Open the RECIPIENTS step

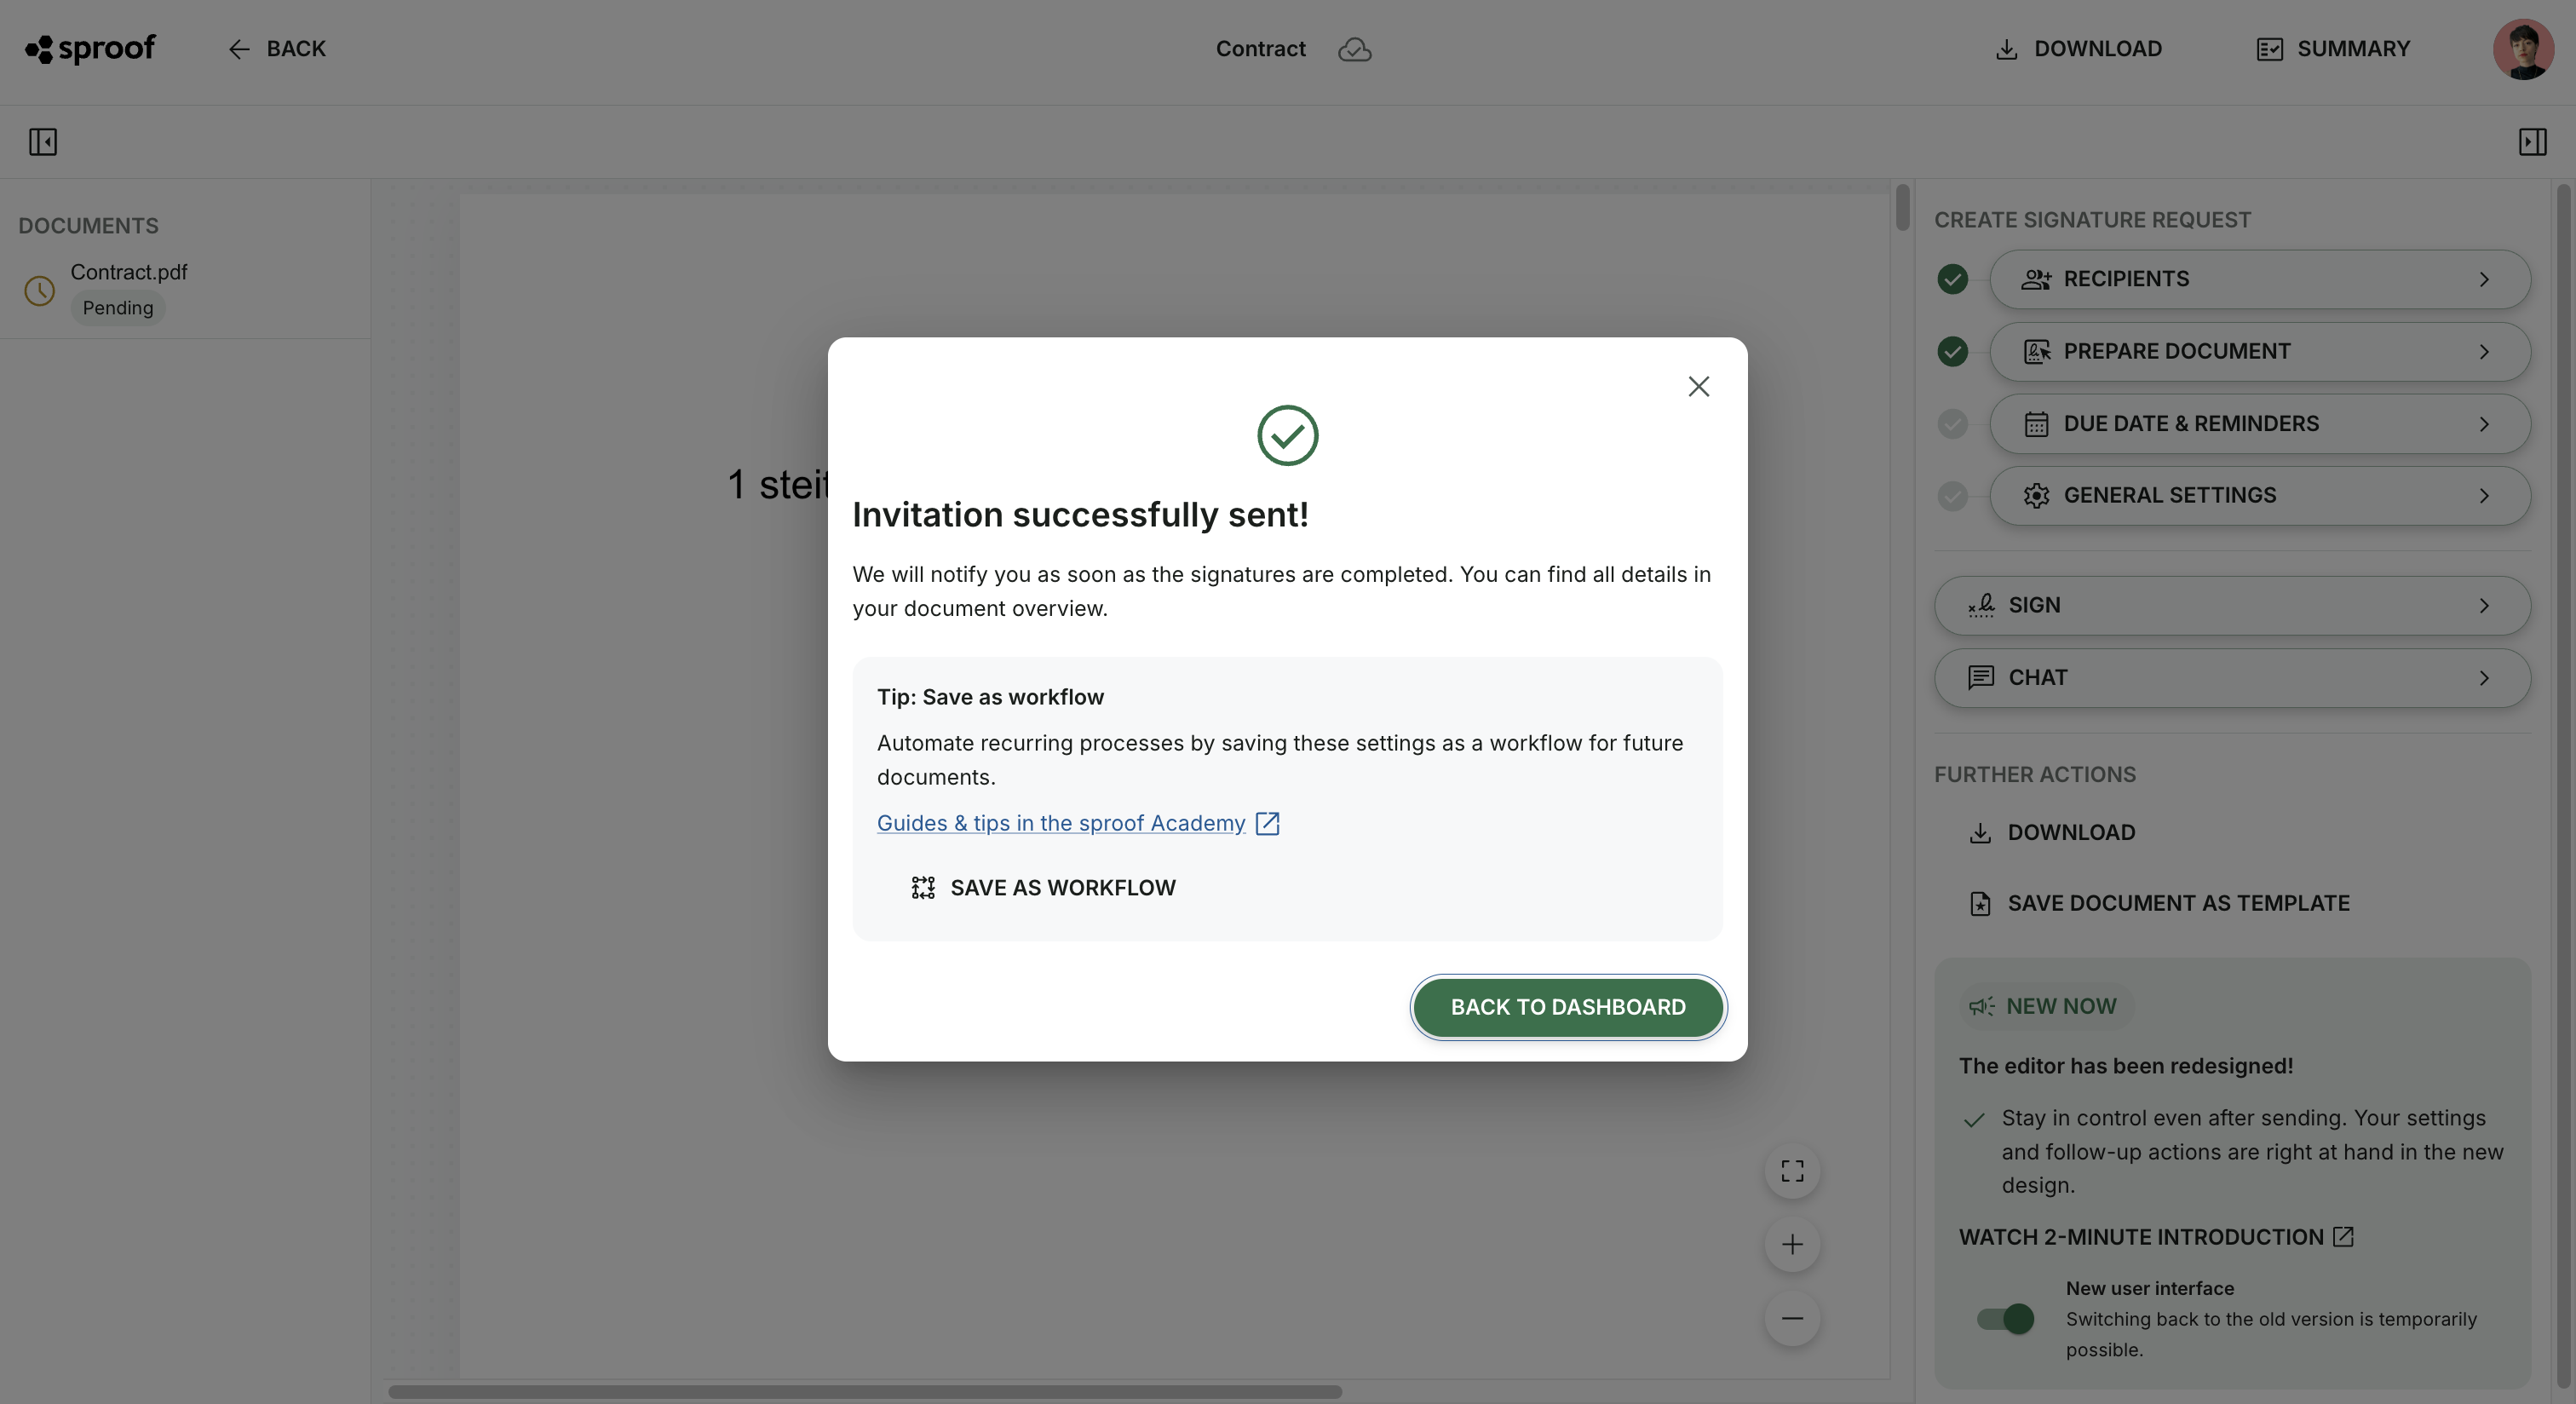pyautogui.click(x=2260, y=279)
